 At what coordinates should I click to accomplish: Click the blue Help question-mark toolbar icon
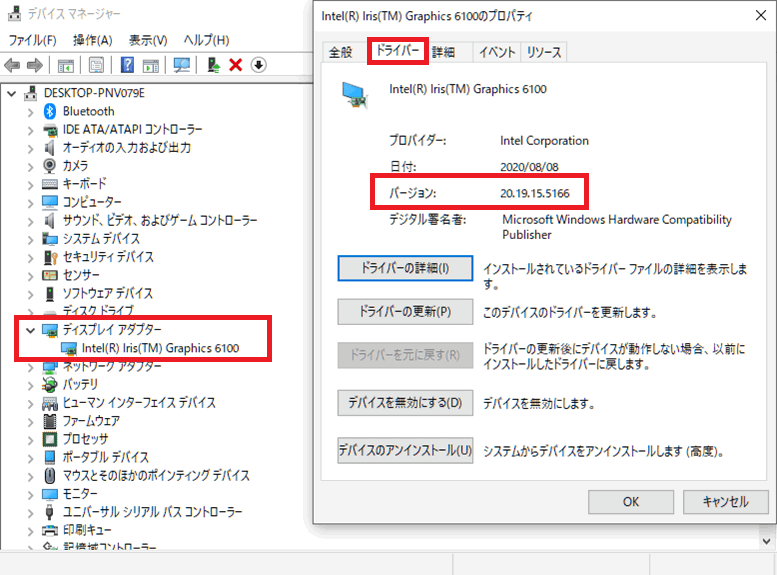127,65
